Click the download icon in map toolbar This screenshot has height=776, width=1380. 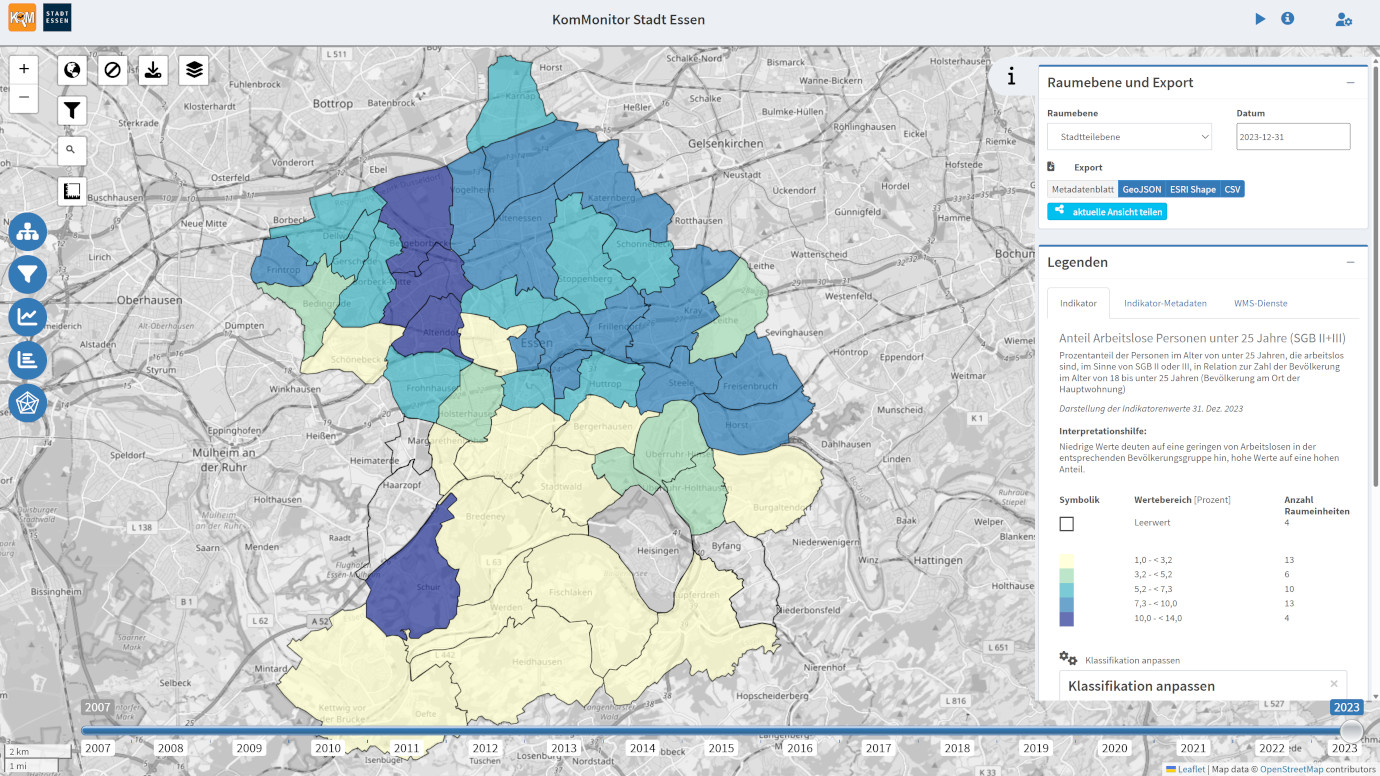pyautogui.click(x=153, y=70)
